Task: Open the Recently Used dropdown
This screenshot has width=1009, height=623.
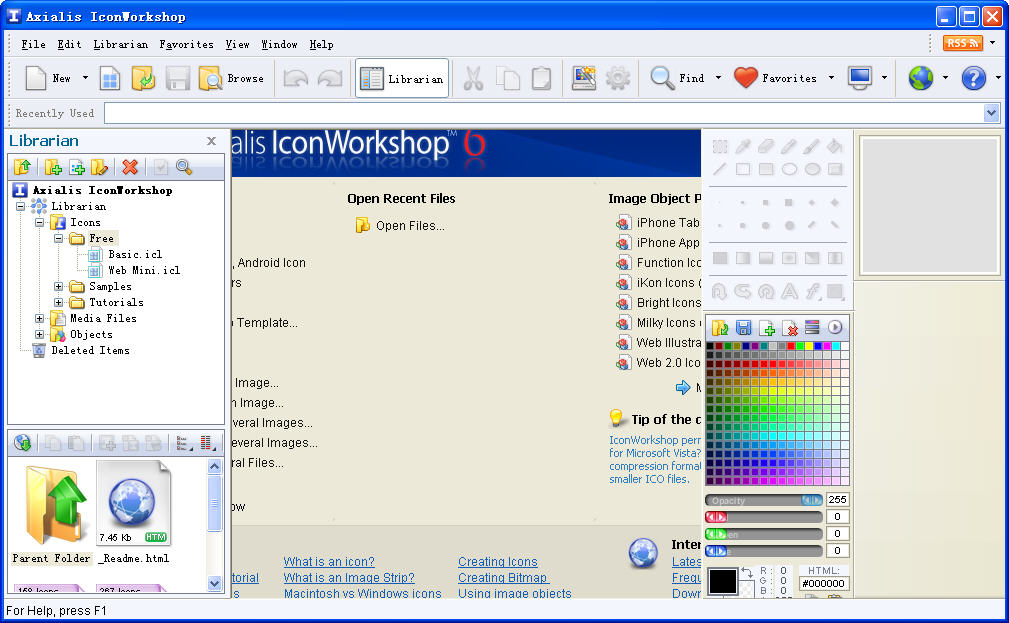Action: (991, 113)
